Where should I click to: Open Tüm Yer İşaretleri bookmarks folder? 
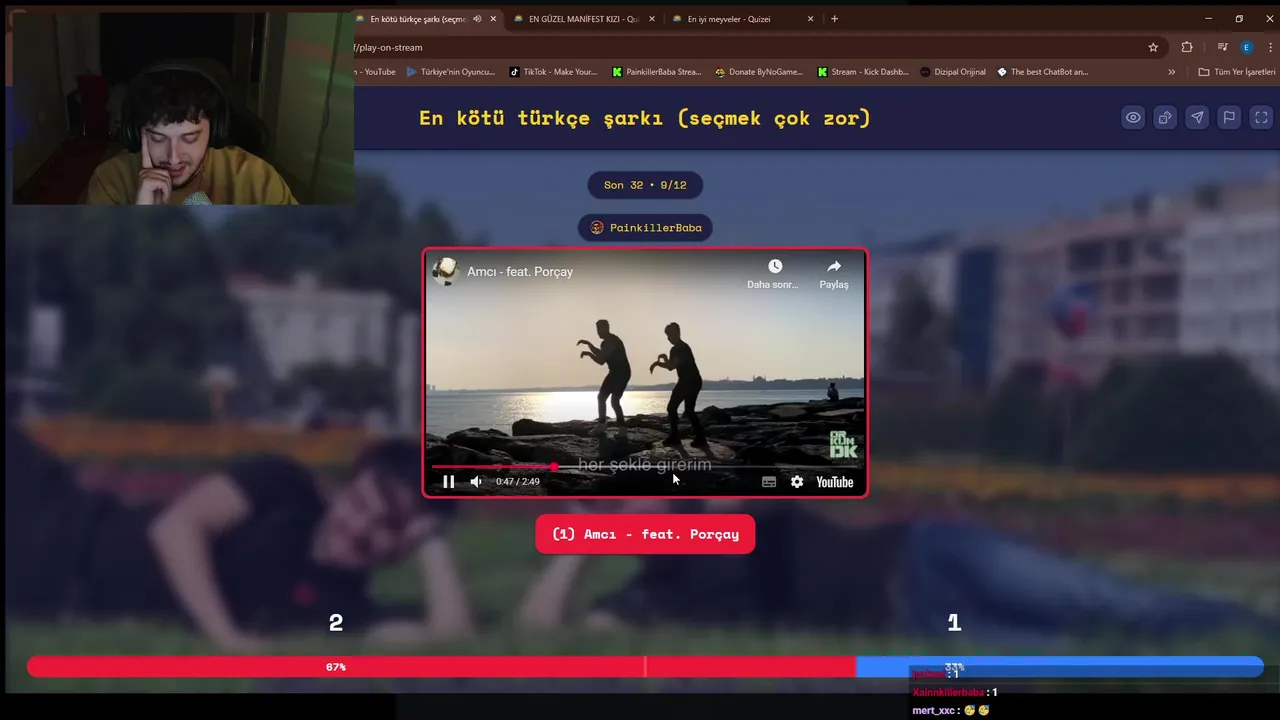pos(1237,72)
